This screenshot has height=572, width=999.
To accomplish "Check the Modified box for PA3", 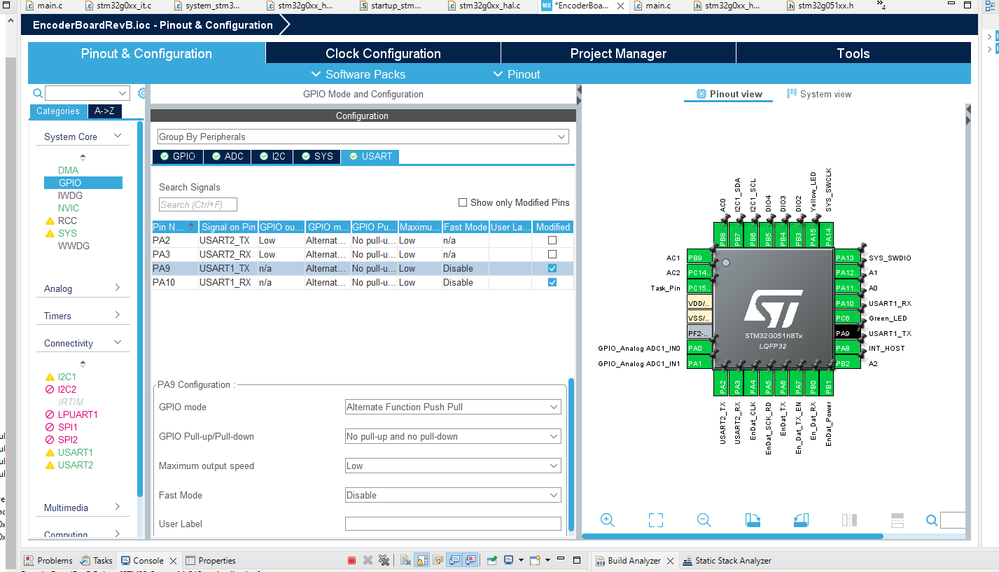I will click(x=552, y=254).
